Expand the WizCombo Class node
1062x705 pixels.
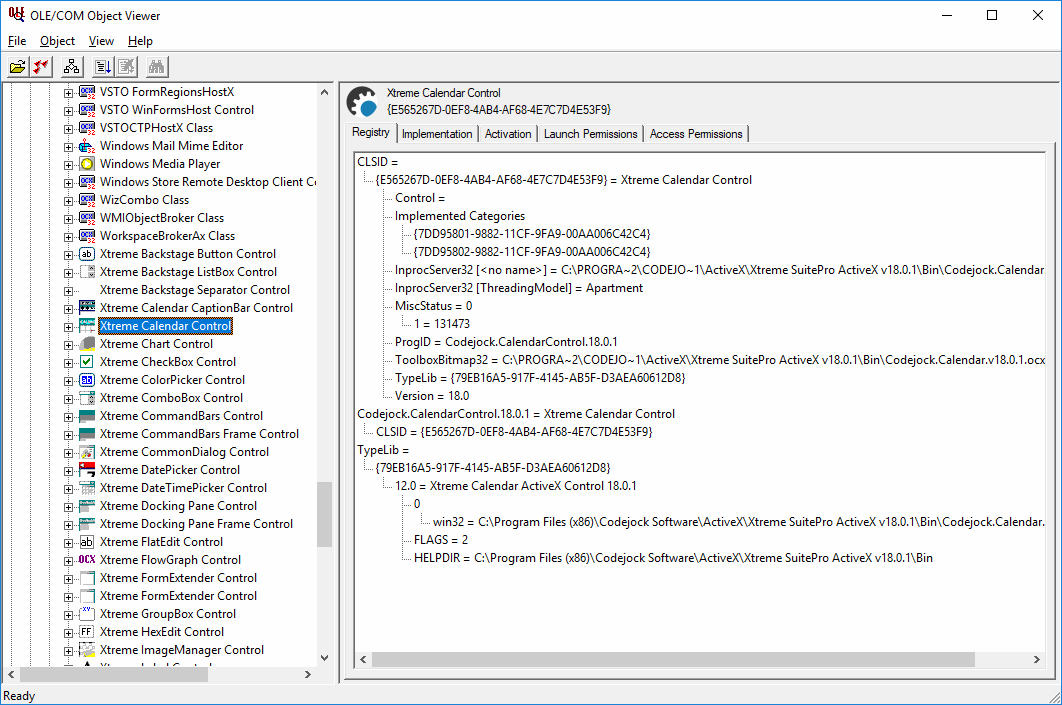tap(68, 200)
